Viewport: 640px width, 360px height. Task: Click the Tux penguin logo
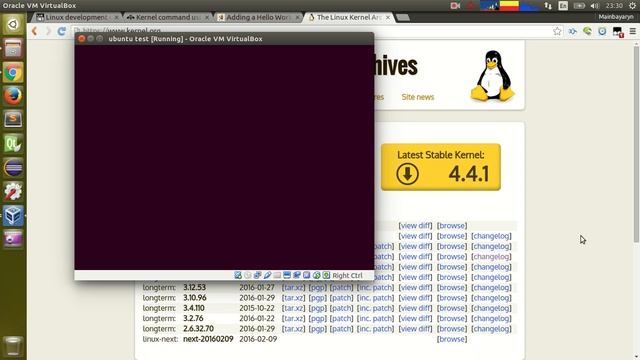[493, 76]
